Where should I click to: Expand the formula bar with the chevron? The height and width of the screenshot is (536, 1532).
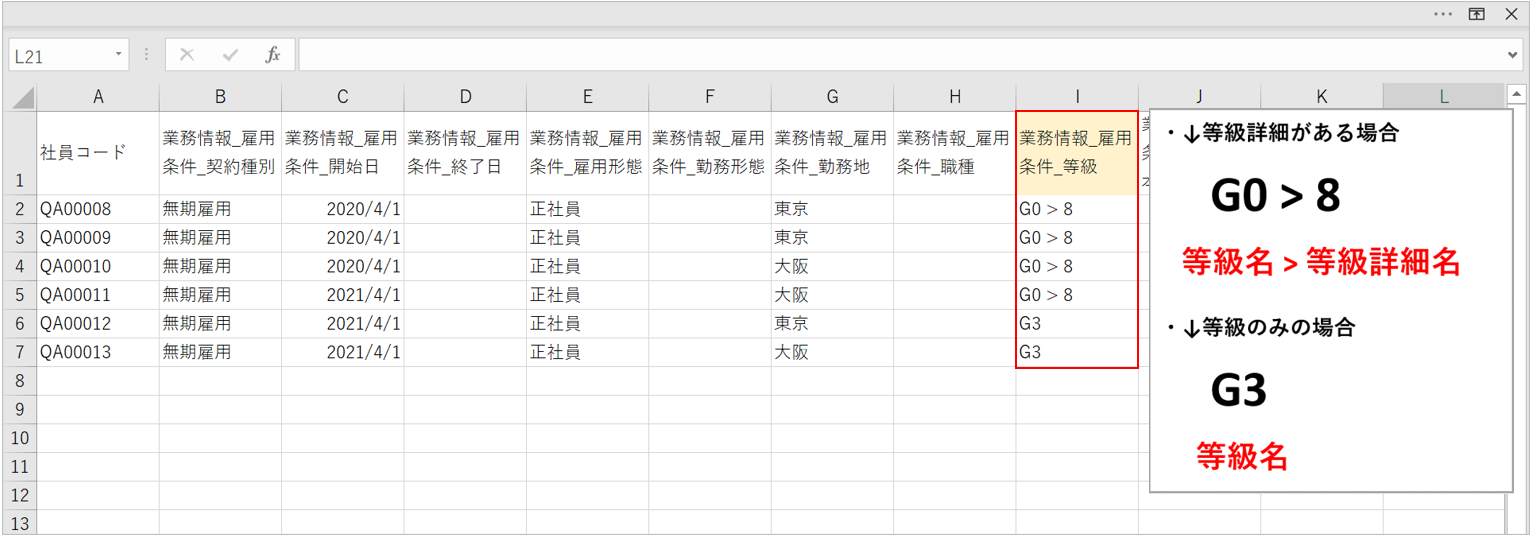tap(1513, 55)
